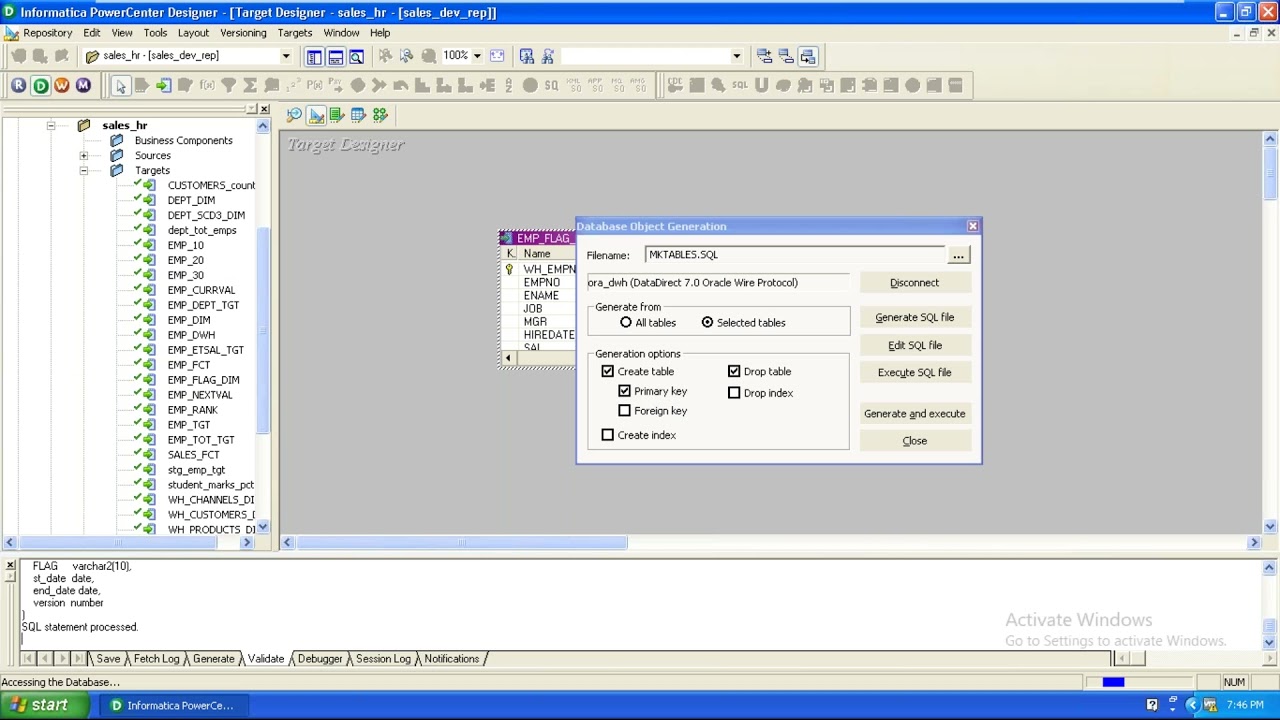Image resolution: width=1280 pixels, height=720 pixels.
Task: Open the Transformation Developer tool icon
Action: coord(337,116)
